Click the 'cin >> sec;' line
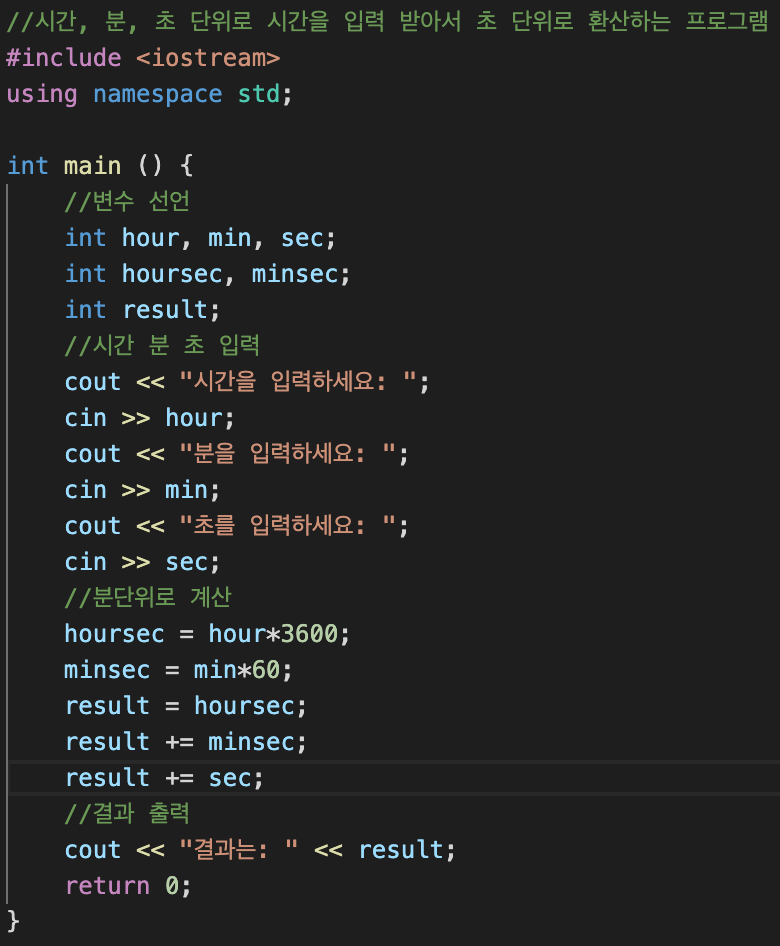This screenshot has height=946, width=780. [142, 562]
